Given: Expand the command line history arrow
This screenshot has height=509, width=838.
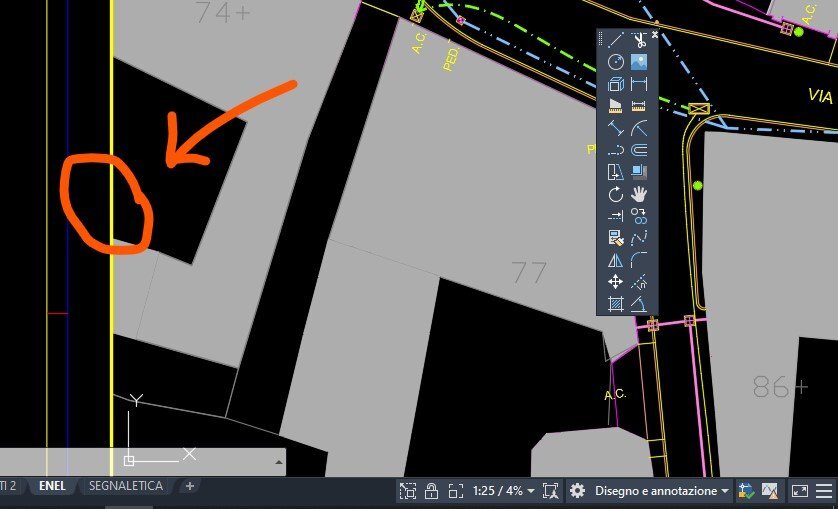Looking at the screenshot, I should tap(278, 462).
